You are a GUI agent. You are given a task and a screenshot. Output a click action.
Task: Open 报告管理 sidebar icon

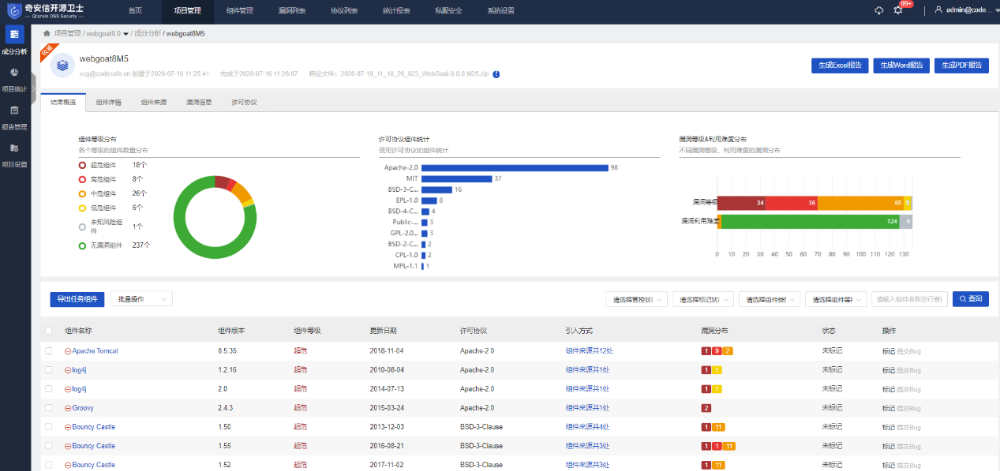click(x=14, y=110)
